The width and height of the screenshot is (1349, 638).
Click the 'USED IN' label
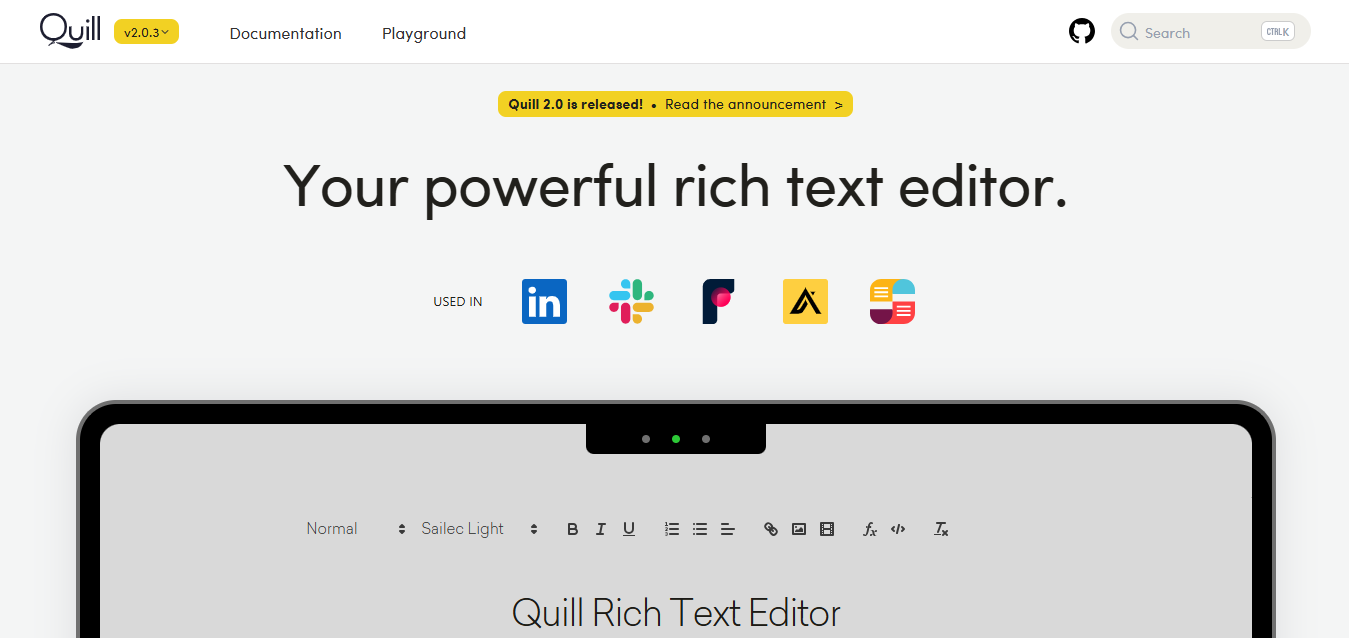point(458,302)
